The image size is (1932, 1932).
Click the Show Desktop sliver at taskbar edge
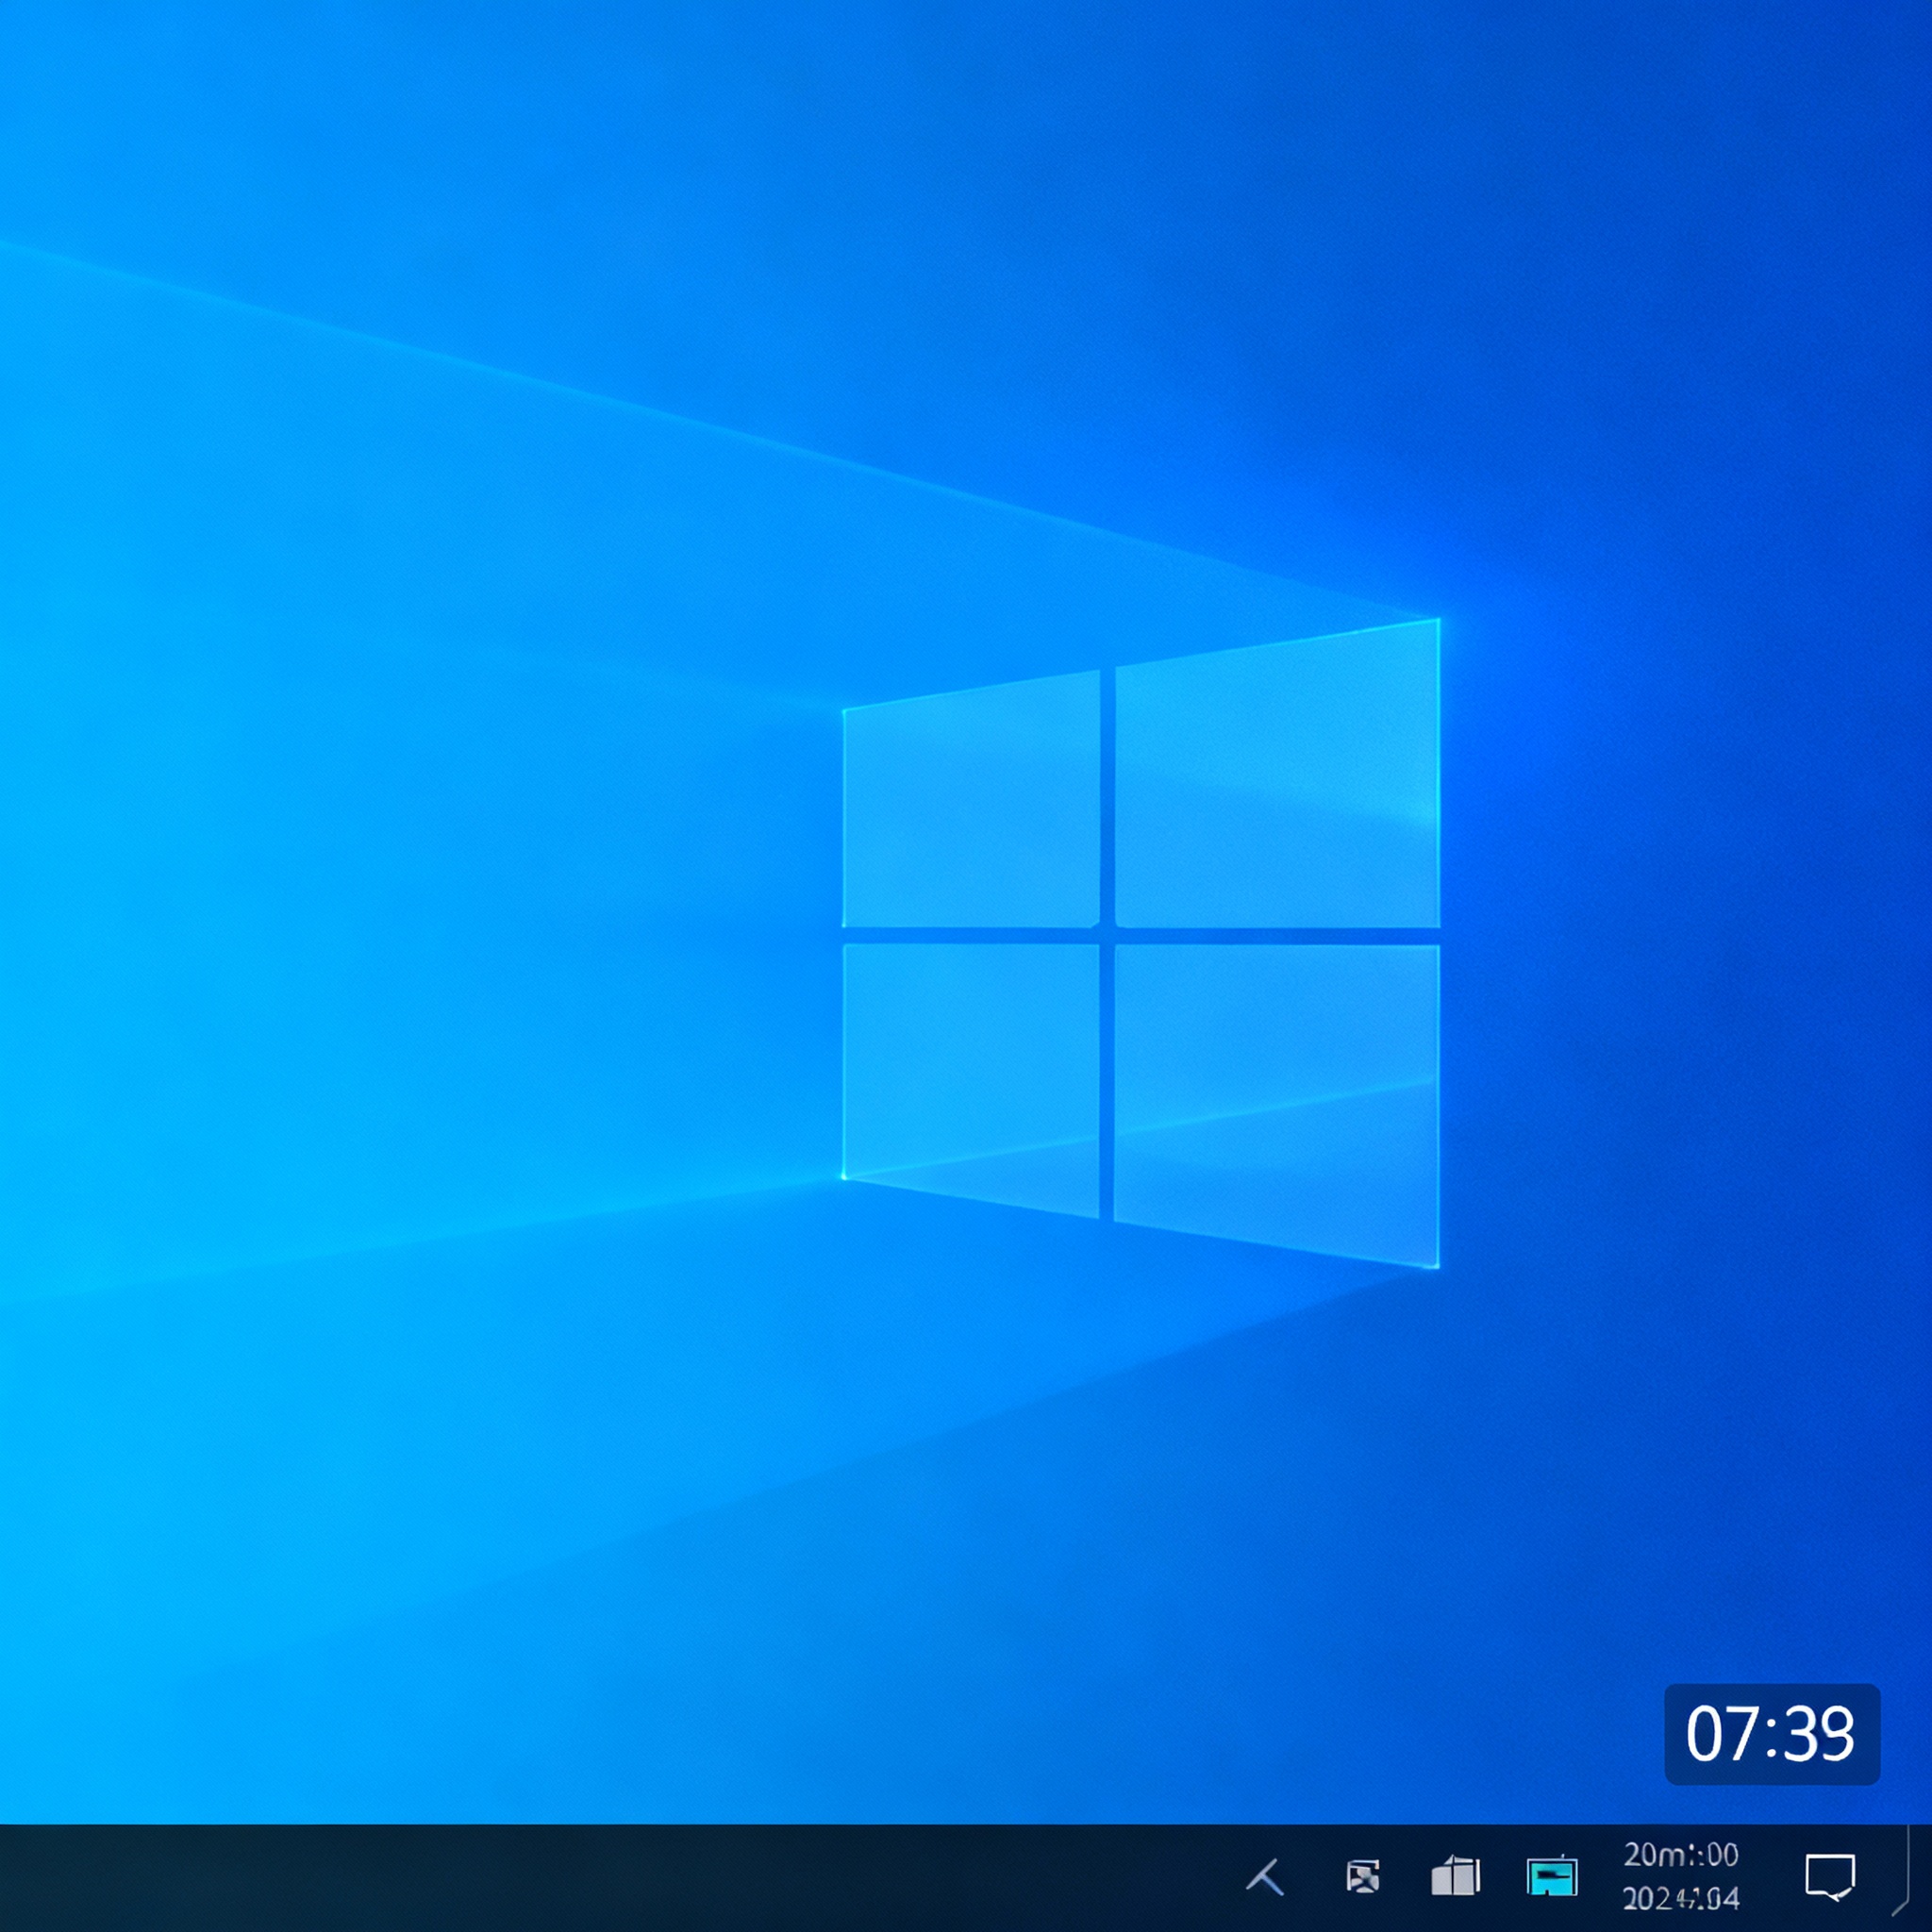[x=1922, y=1877]
